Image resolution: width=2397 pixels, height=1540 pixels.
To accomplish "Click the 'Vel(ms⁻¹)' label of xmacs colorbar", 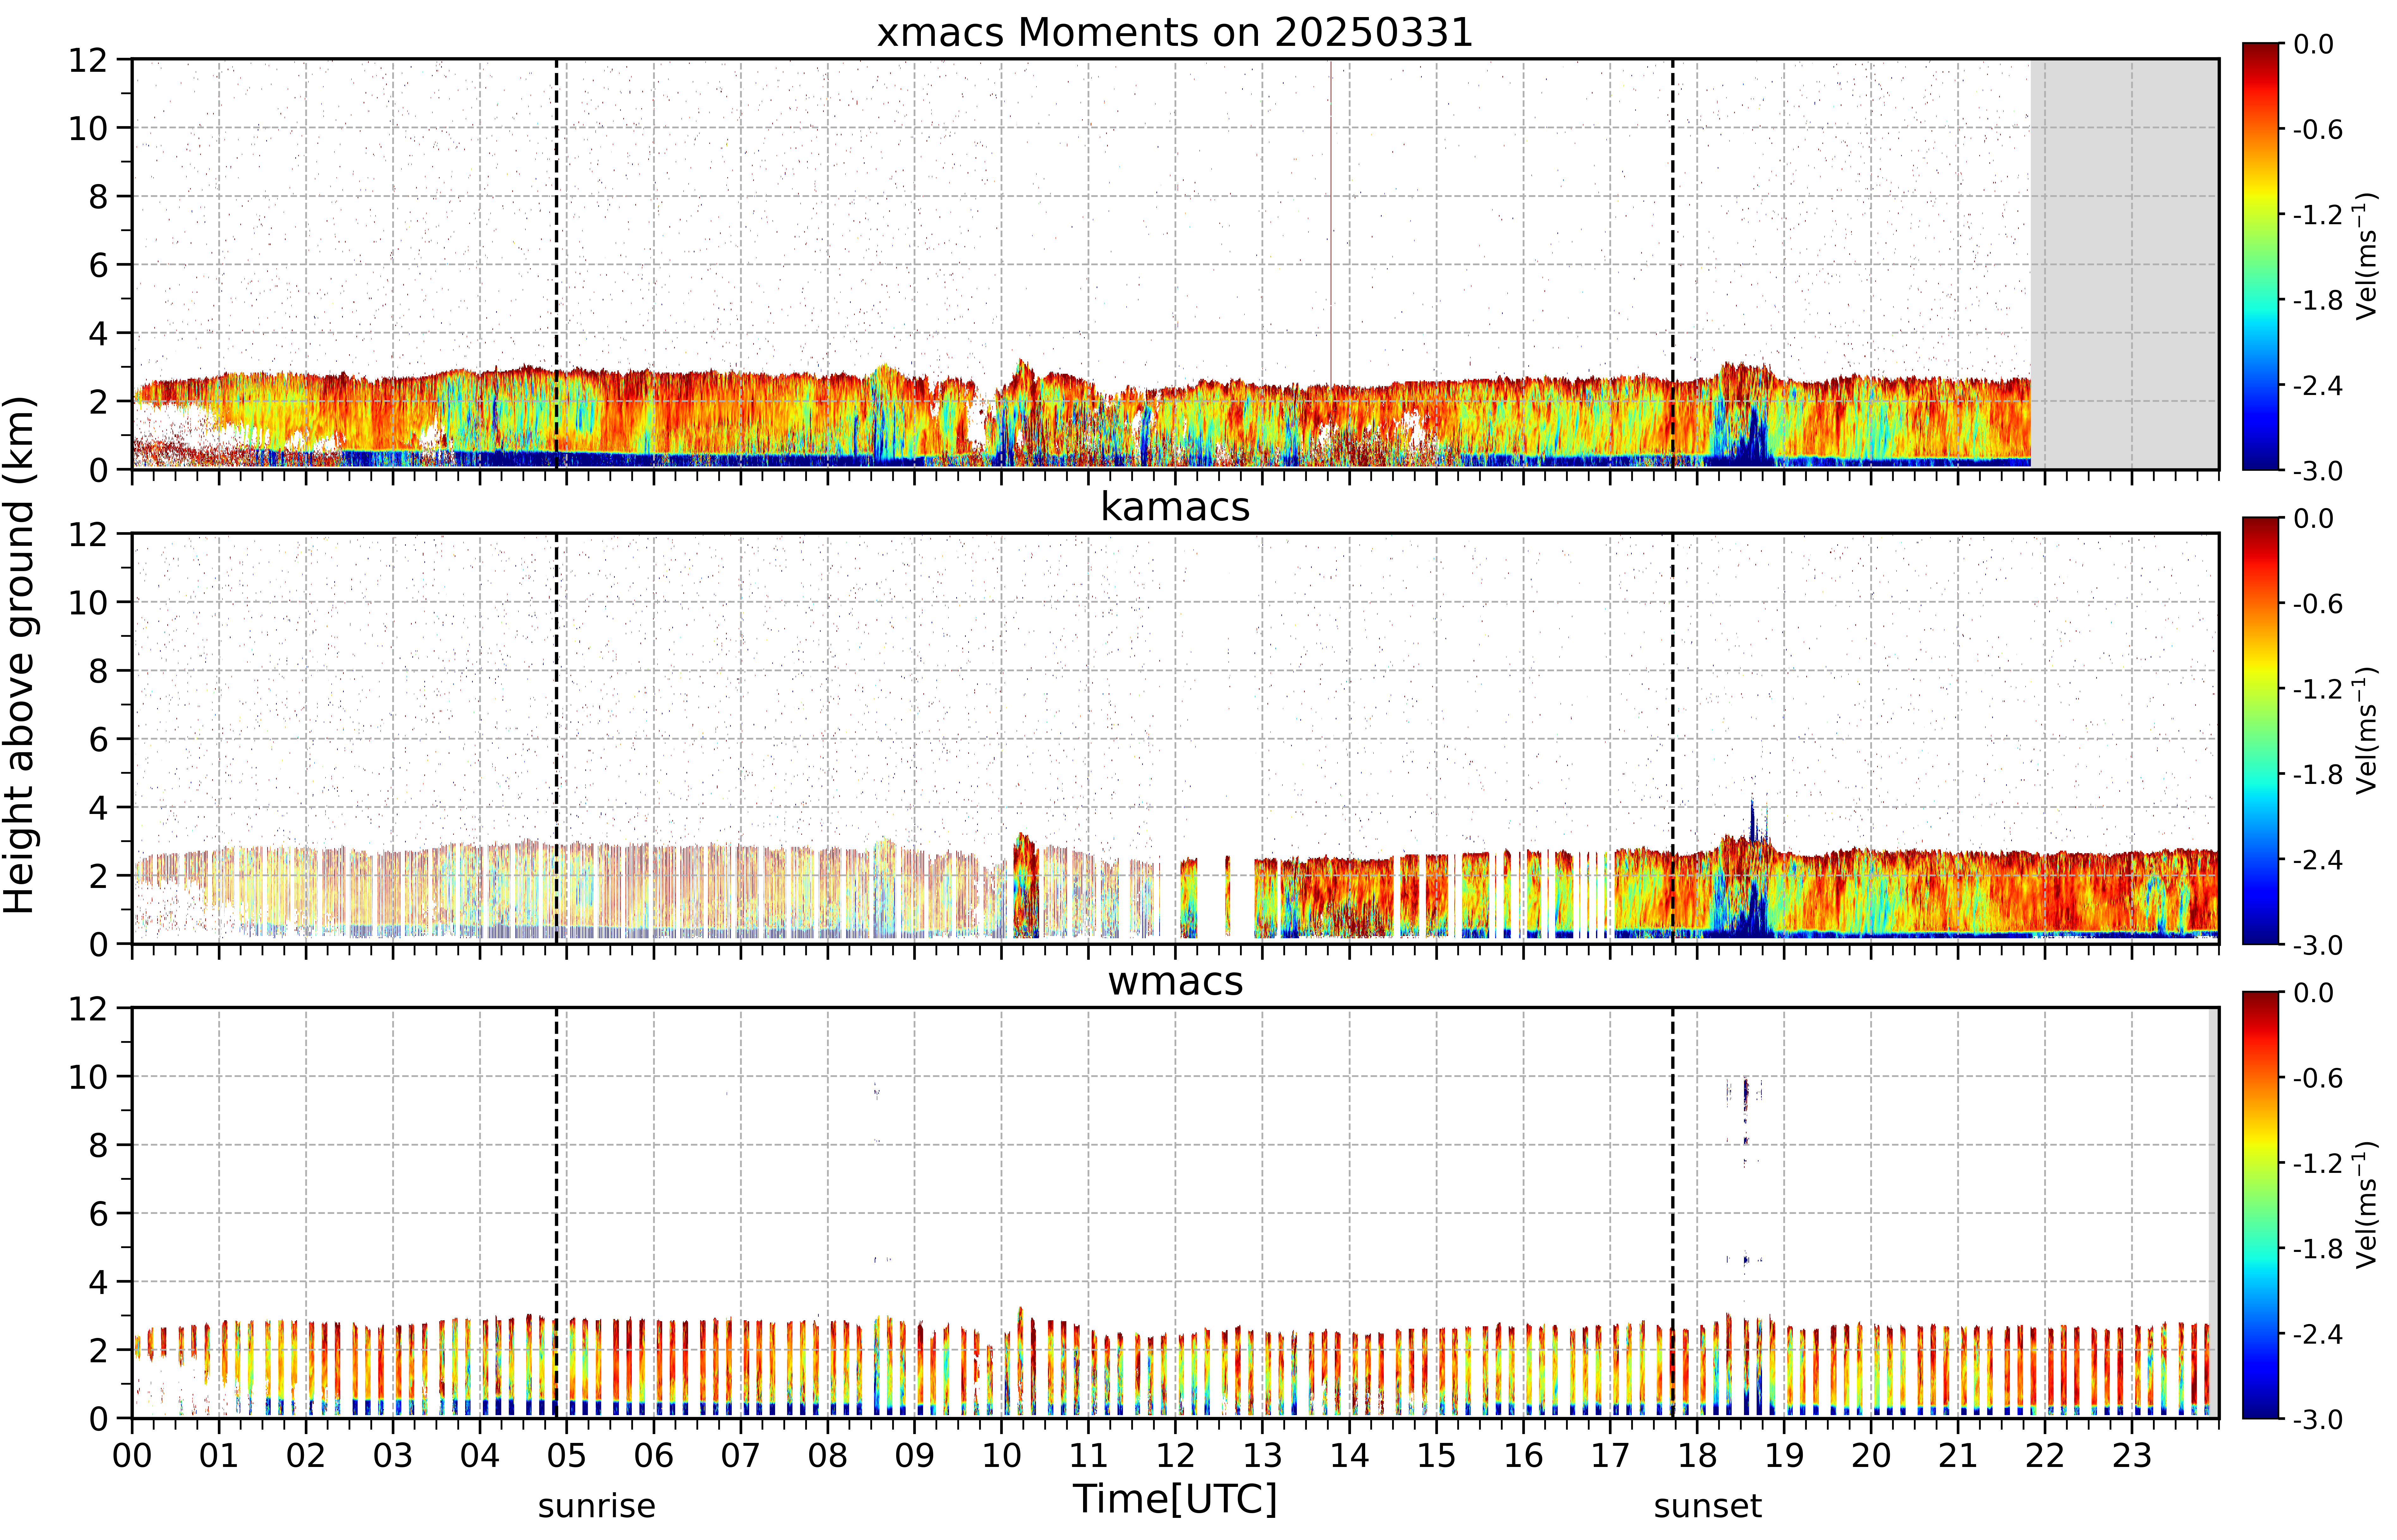I will click(x=2366, y=256).
